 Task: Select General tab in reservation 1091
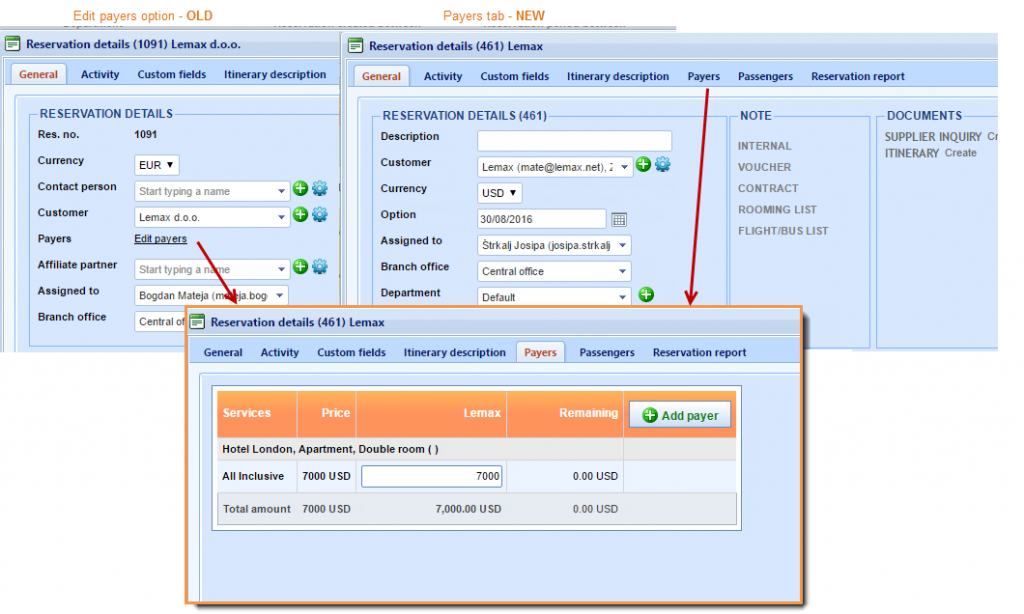click(x=38, y=74)
